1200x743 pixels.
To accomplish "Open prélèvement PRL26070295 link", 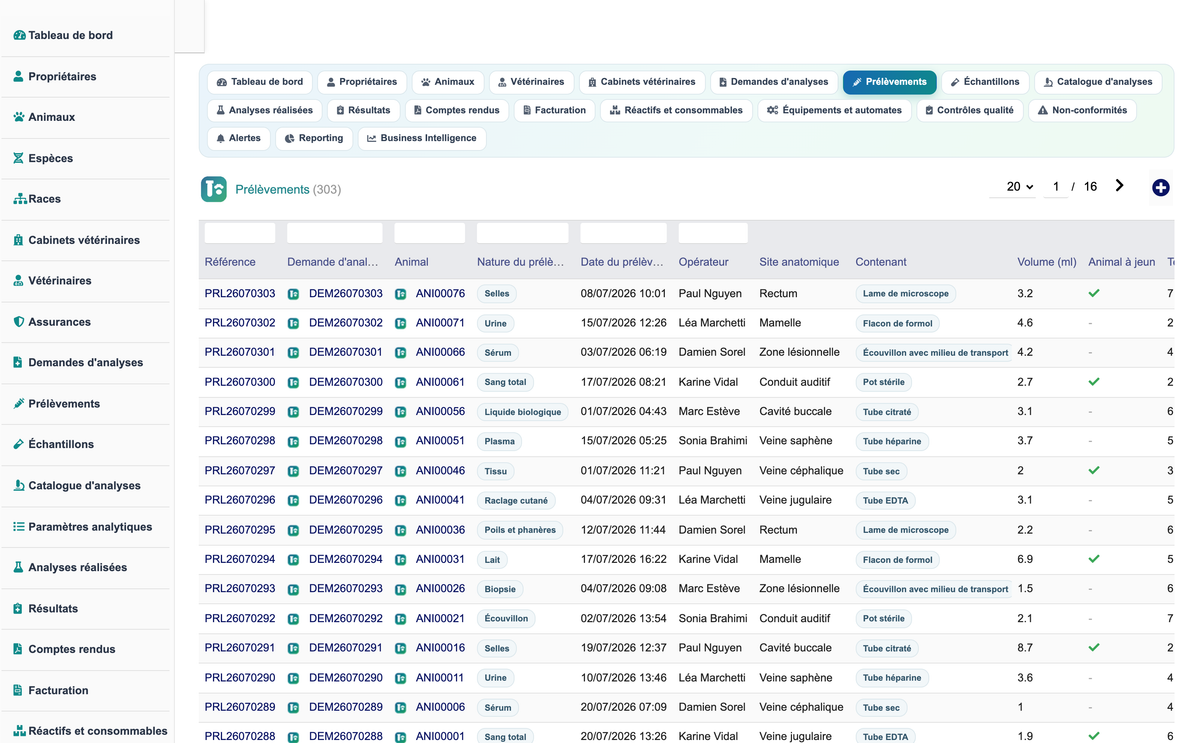I will 240,530.
